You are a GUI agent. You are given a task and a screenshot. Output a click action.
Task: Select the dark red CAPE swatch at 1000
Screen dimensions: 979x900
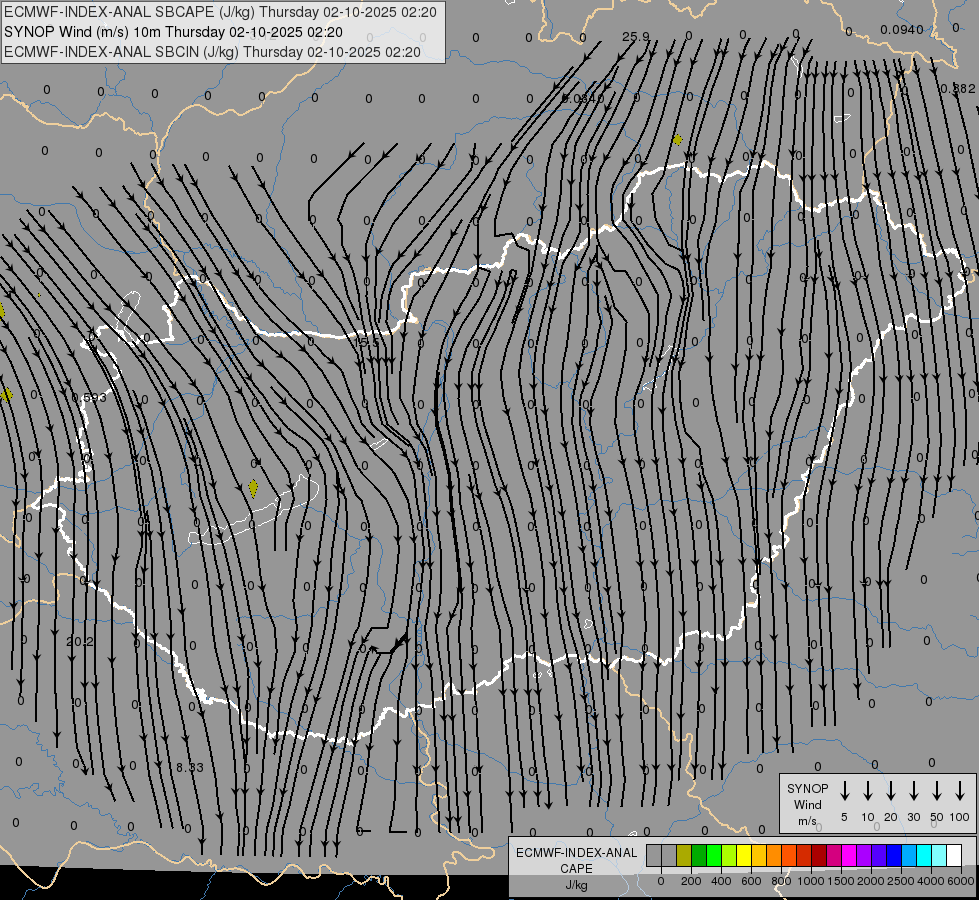tap(819, 855)
